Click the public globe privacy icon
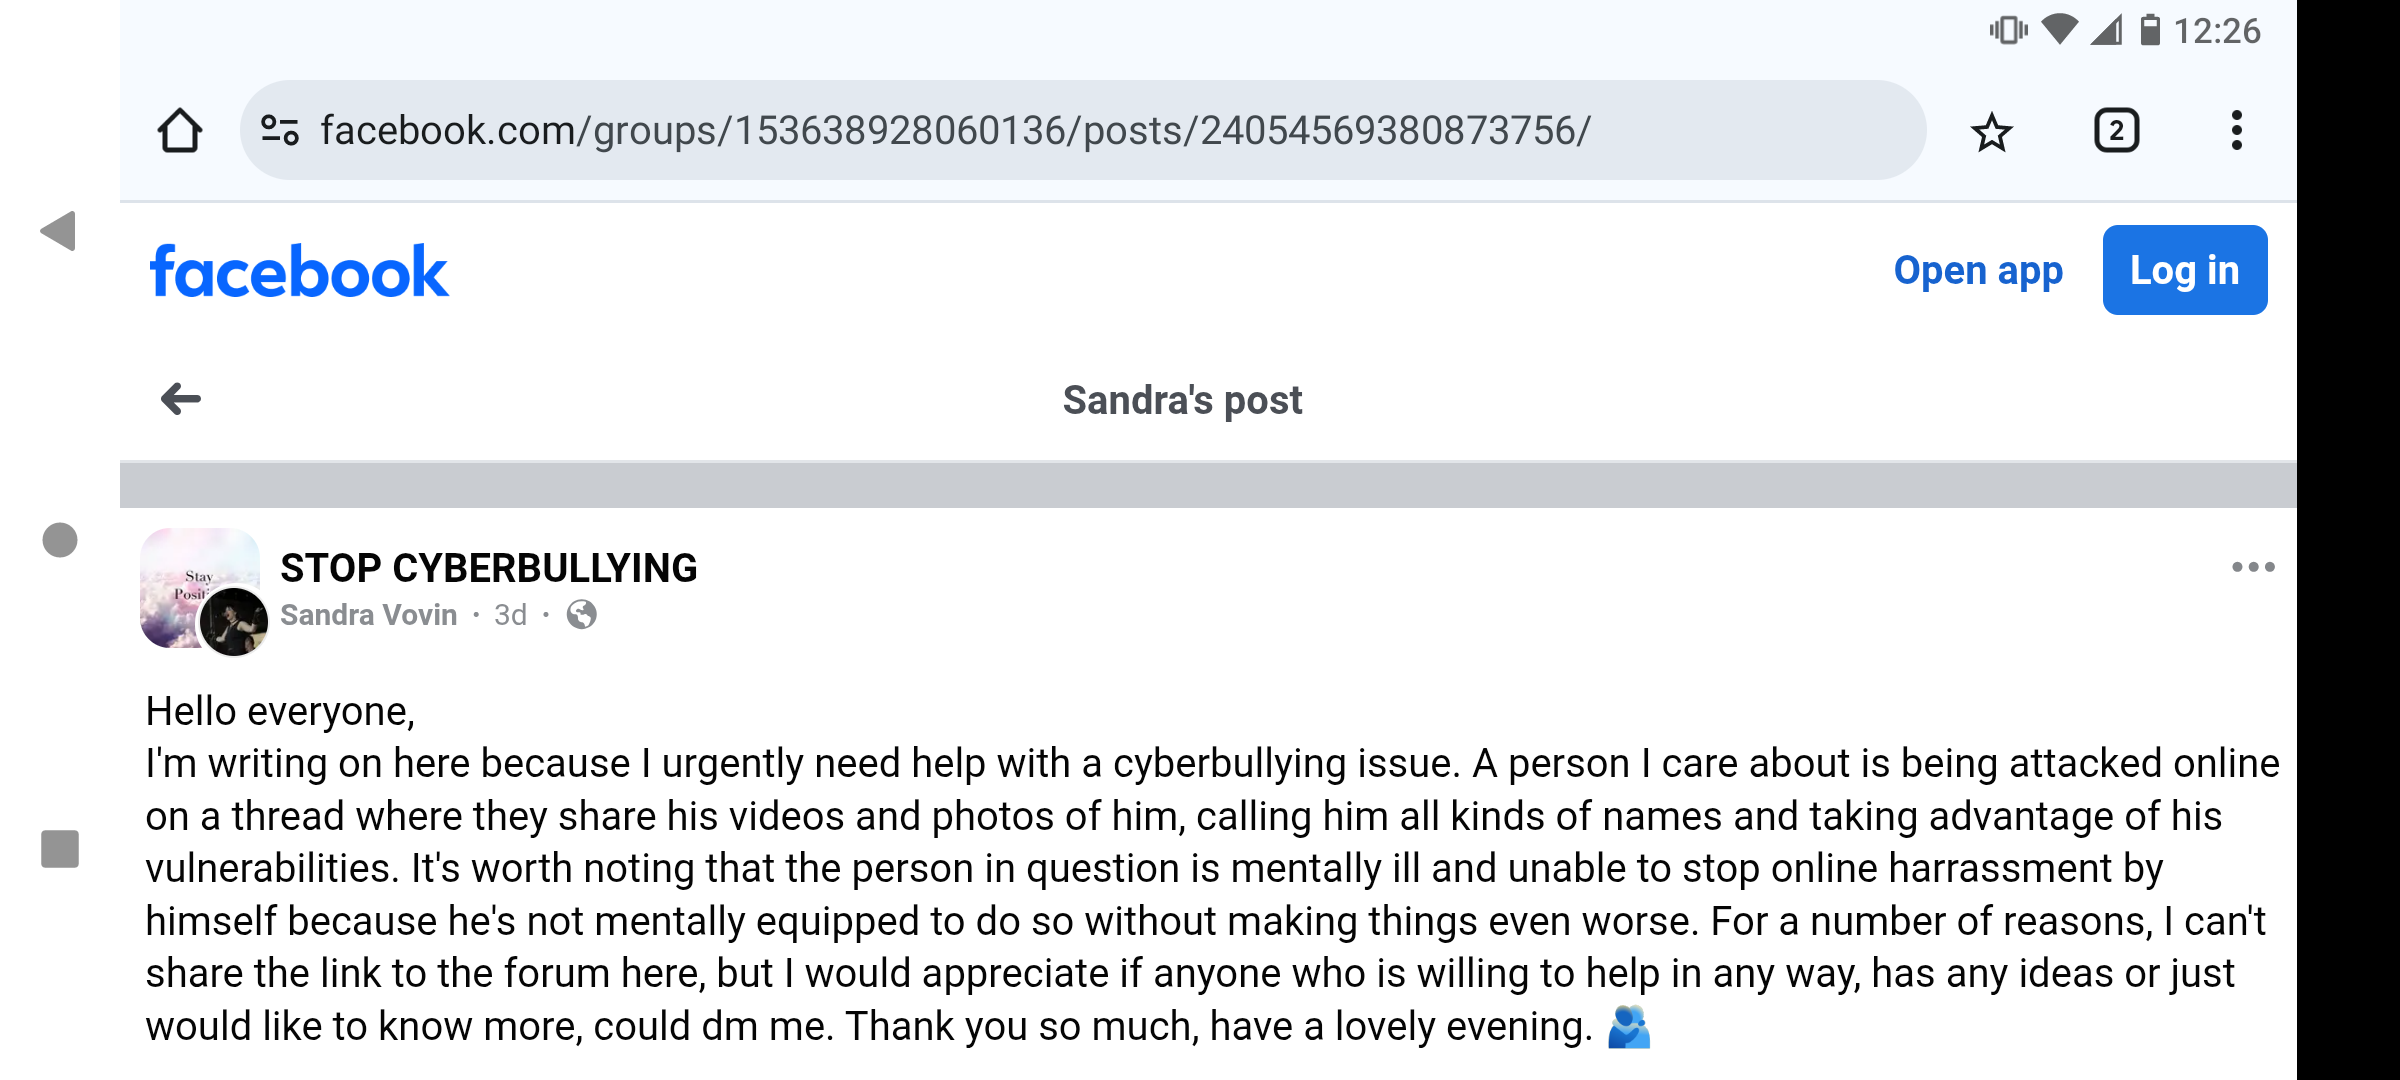Screen dimensions: 2400x1080 coord(582,615)
